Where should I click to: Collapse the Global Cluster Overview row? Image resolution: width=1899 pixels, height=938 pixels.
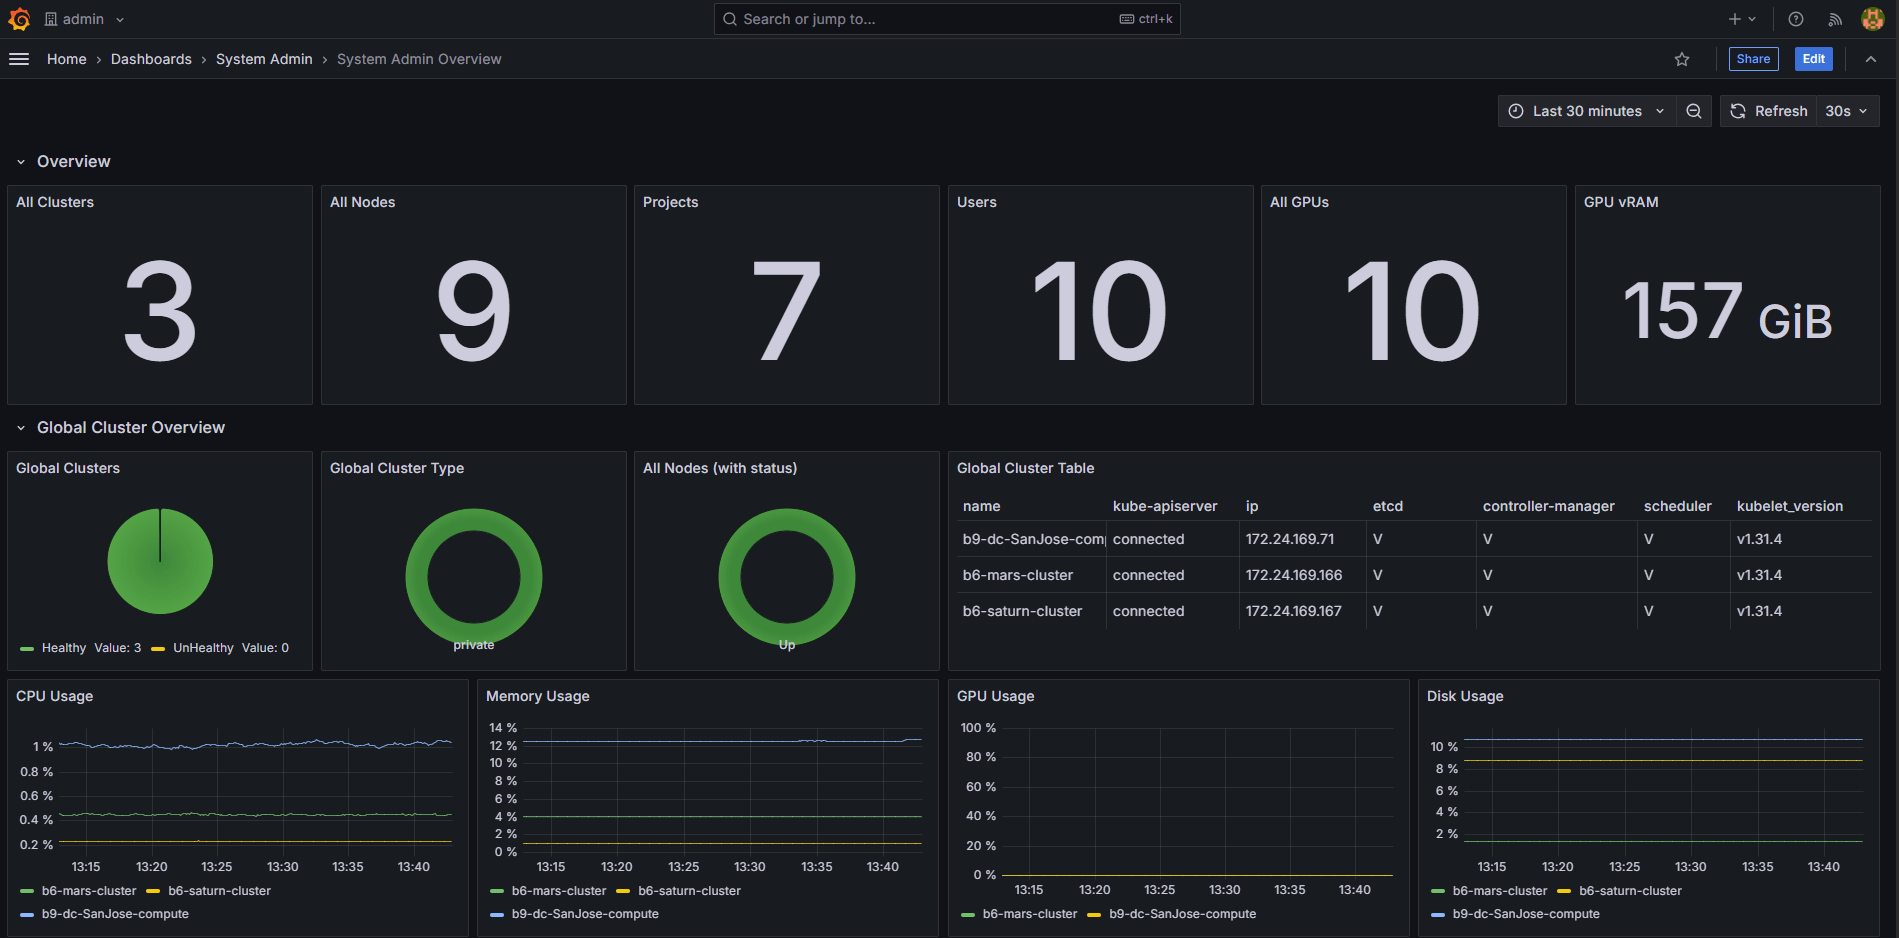[x=21, y=428]
